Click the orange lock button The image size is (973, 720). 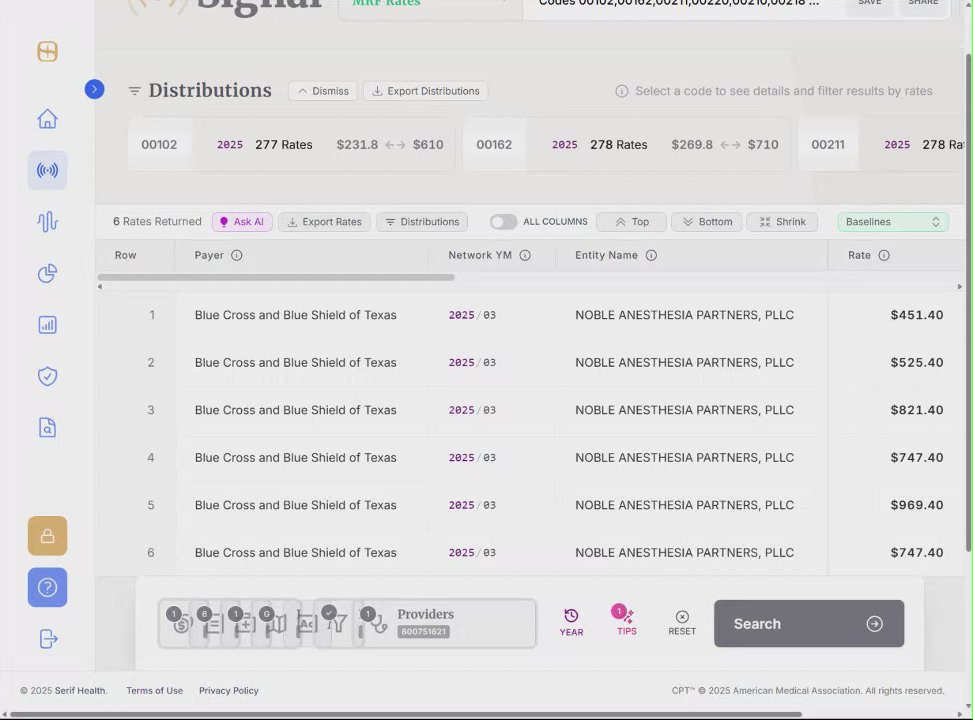point(47,536)
